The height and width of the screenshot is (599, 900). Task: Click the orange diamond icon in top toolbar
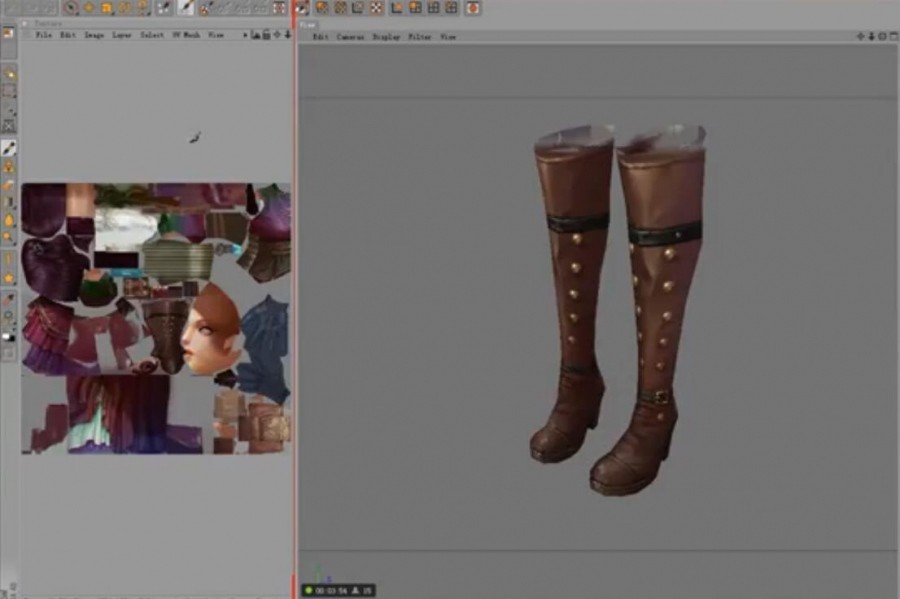pyautogui.click(x=89, y=7)
